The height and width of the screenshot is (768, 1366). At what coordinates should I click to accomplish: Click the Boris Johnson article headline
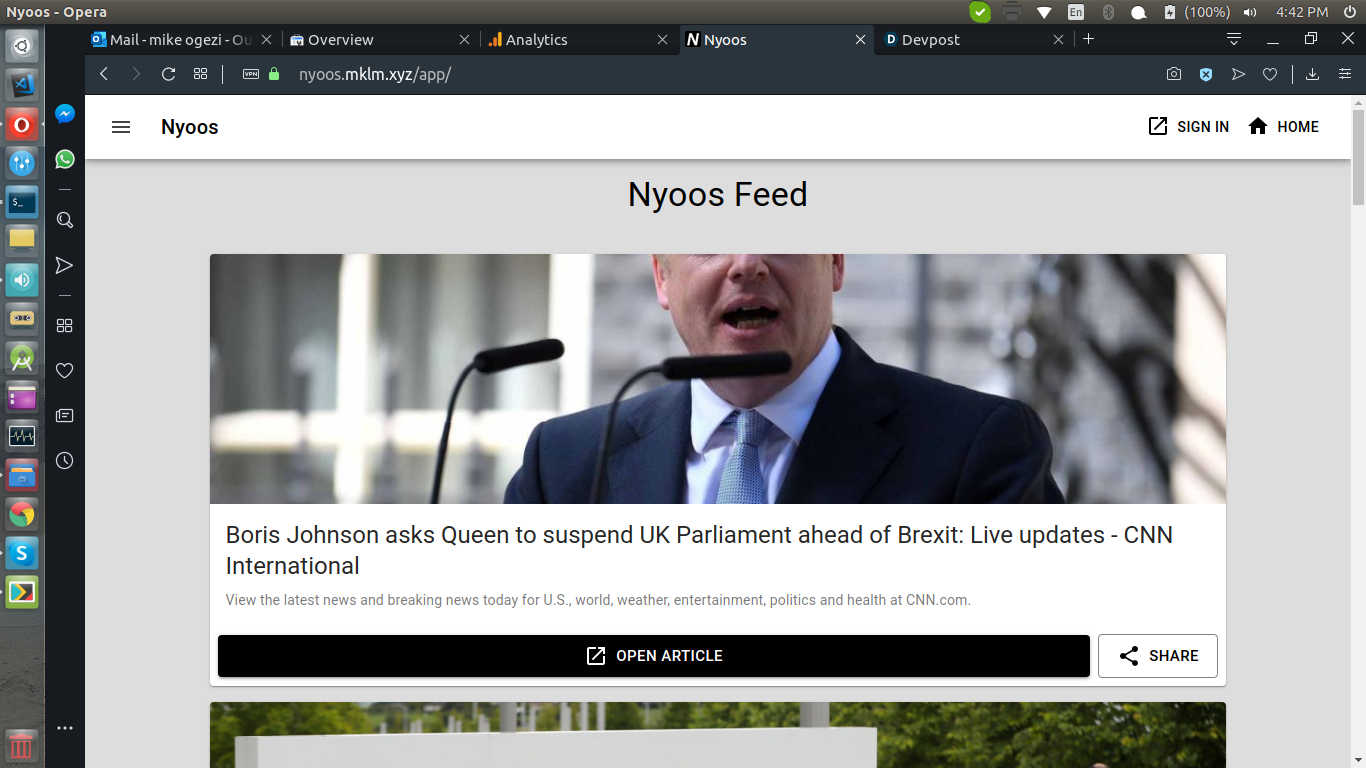pos(699,550)
